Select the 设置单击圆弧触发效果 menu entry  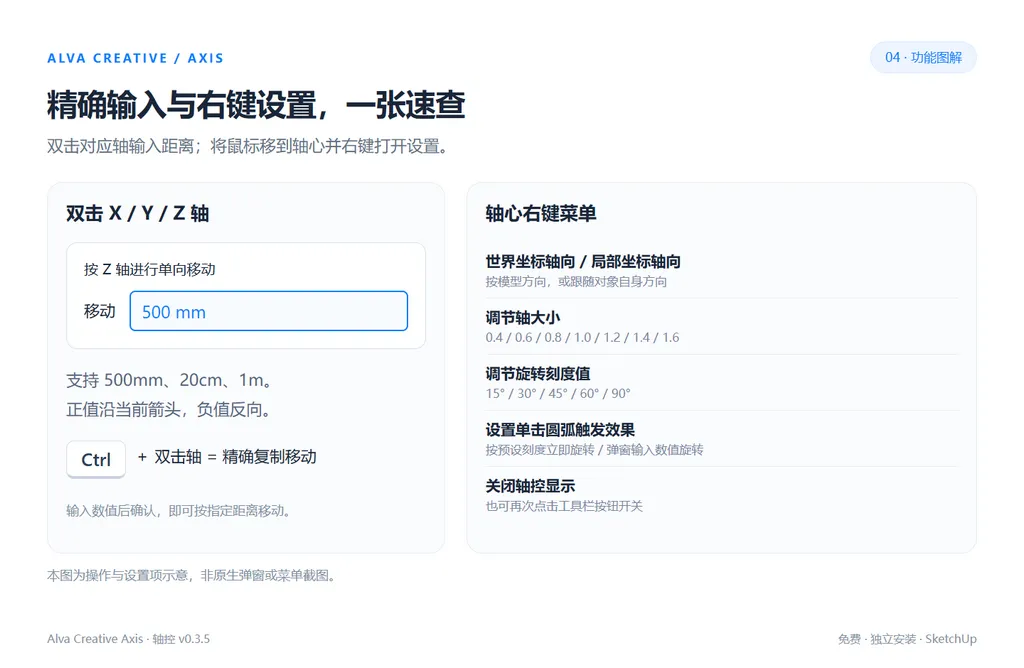[722, 439]
